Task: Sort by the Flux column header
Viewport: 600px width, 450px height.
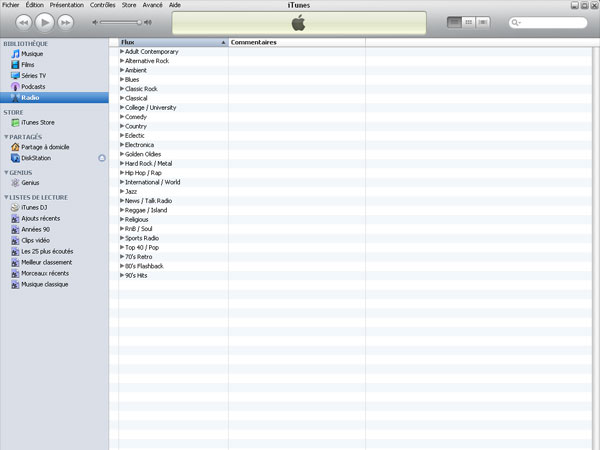Action: pos(173,42)
